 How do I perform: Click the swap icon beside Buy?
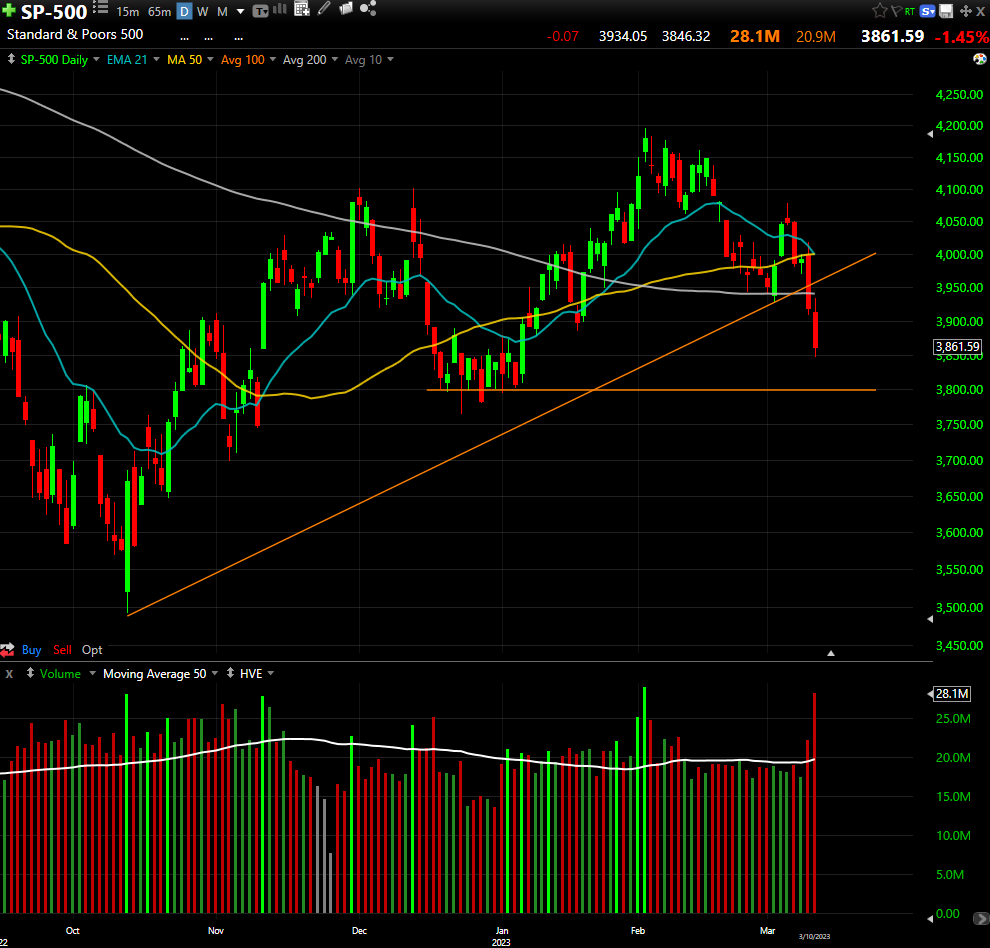8,649
